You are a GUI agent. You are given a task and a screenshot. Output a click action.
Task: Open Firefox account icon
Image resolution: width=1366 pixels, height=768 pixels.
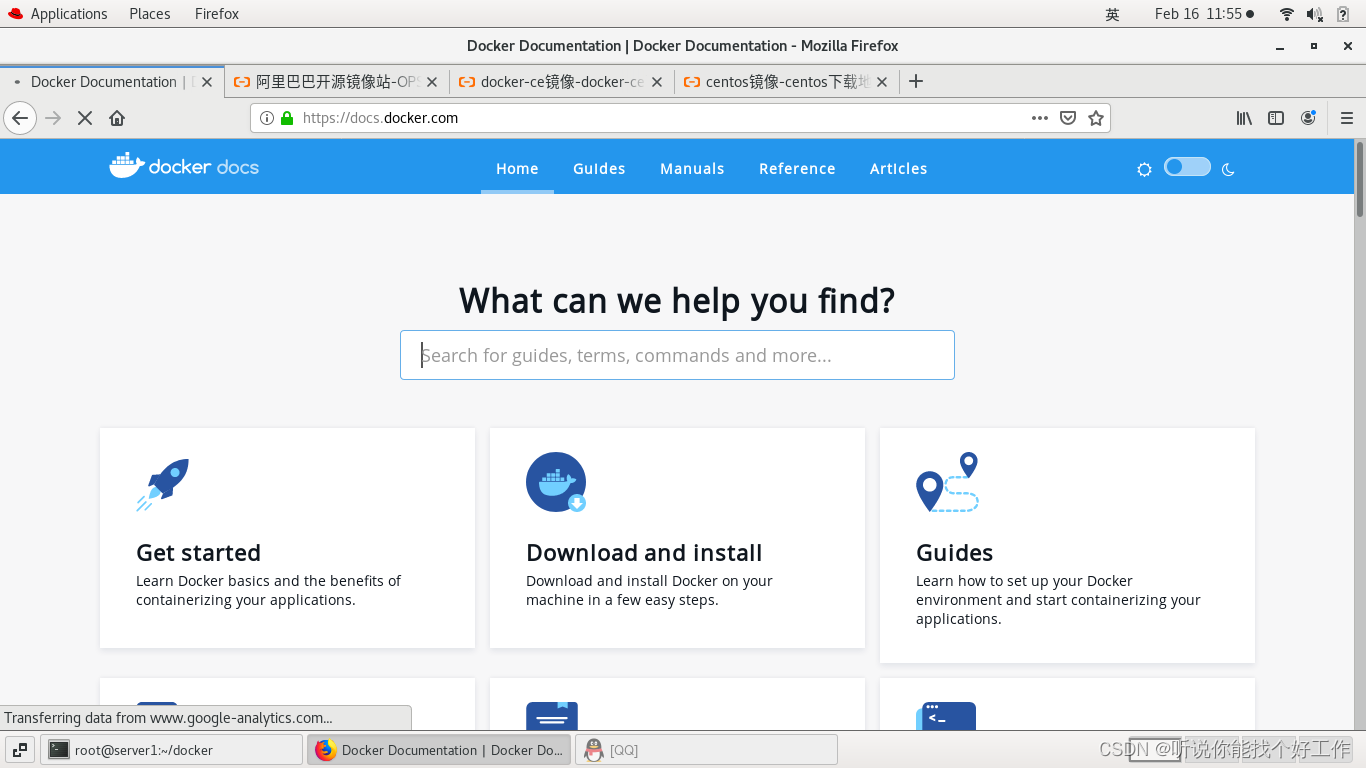1308,118
